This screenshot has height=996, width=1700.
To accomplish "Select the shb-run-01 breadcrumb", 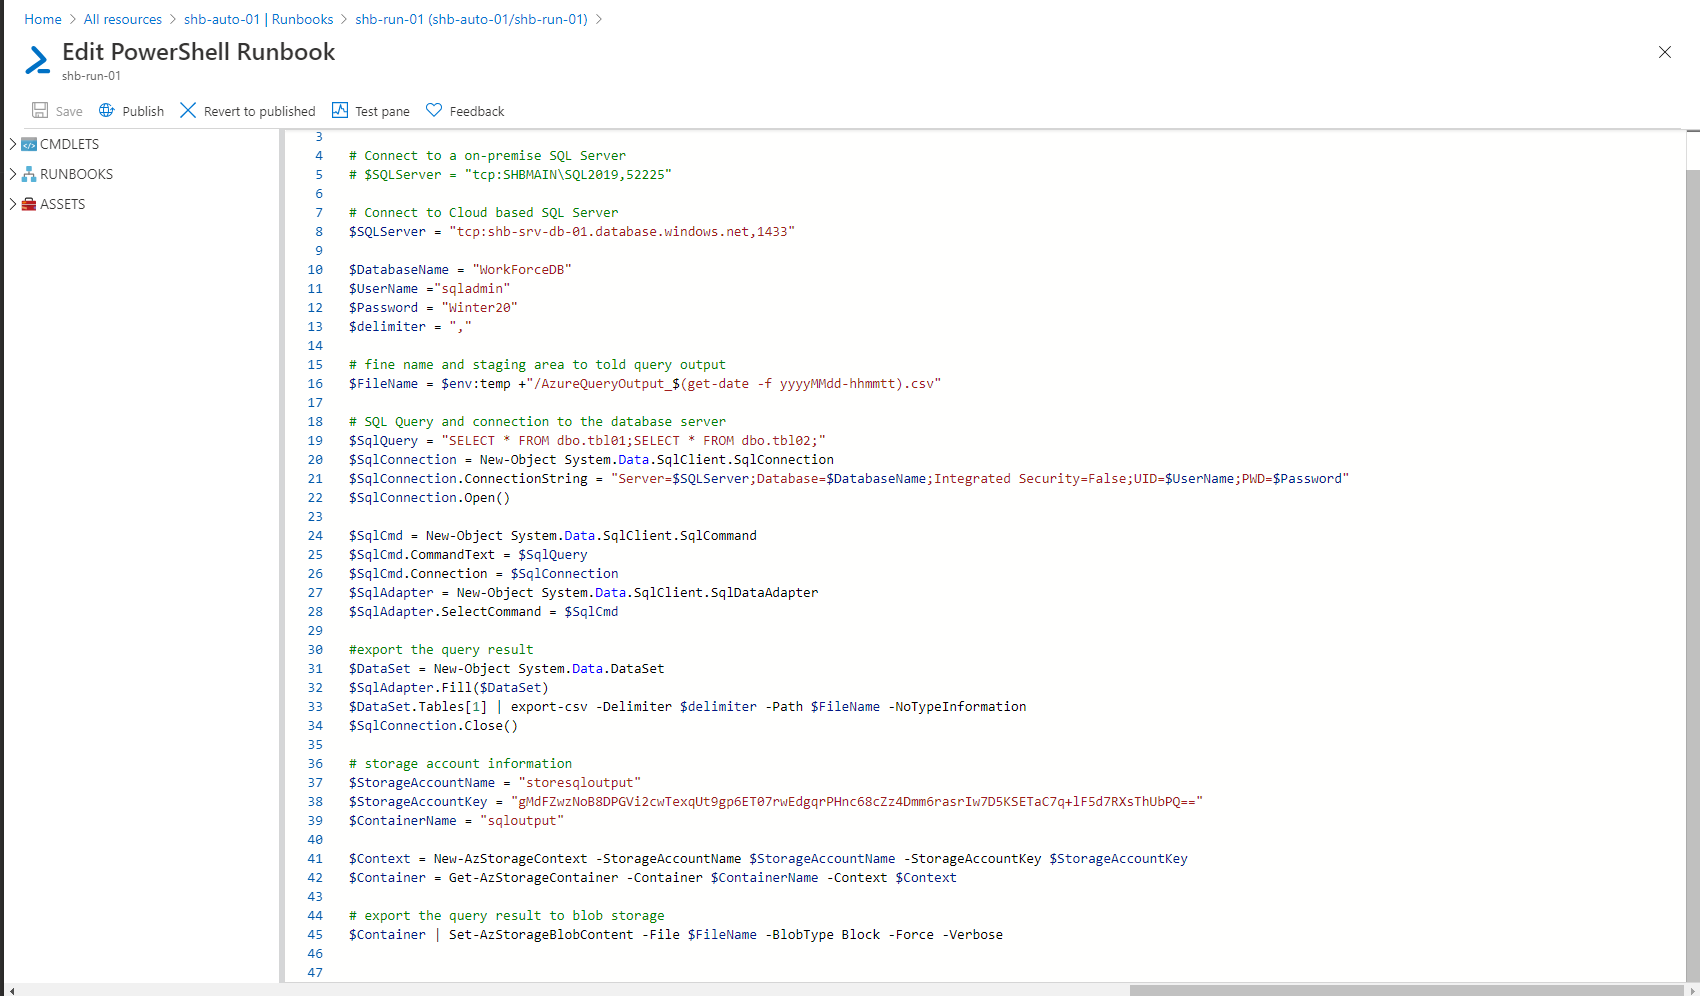I will pyautogui.click(x=470, y=18).
